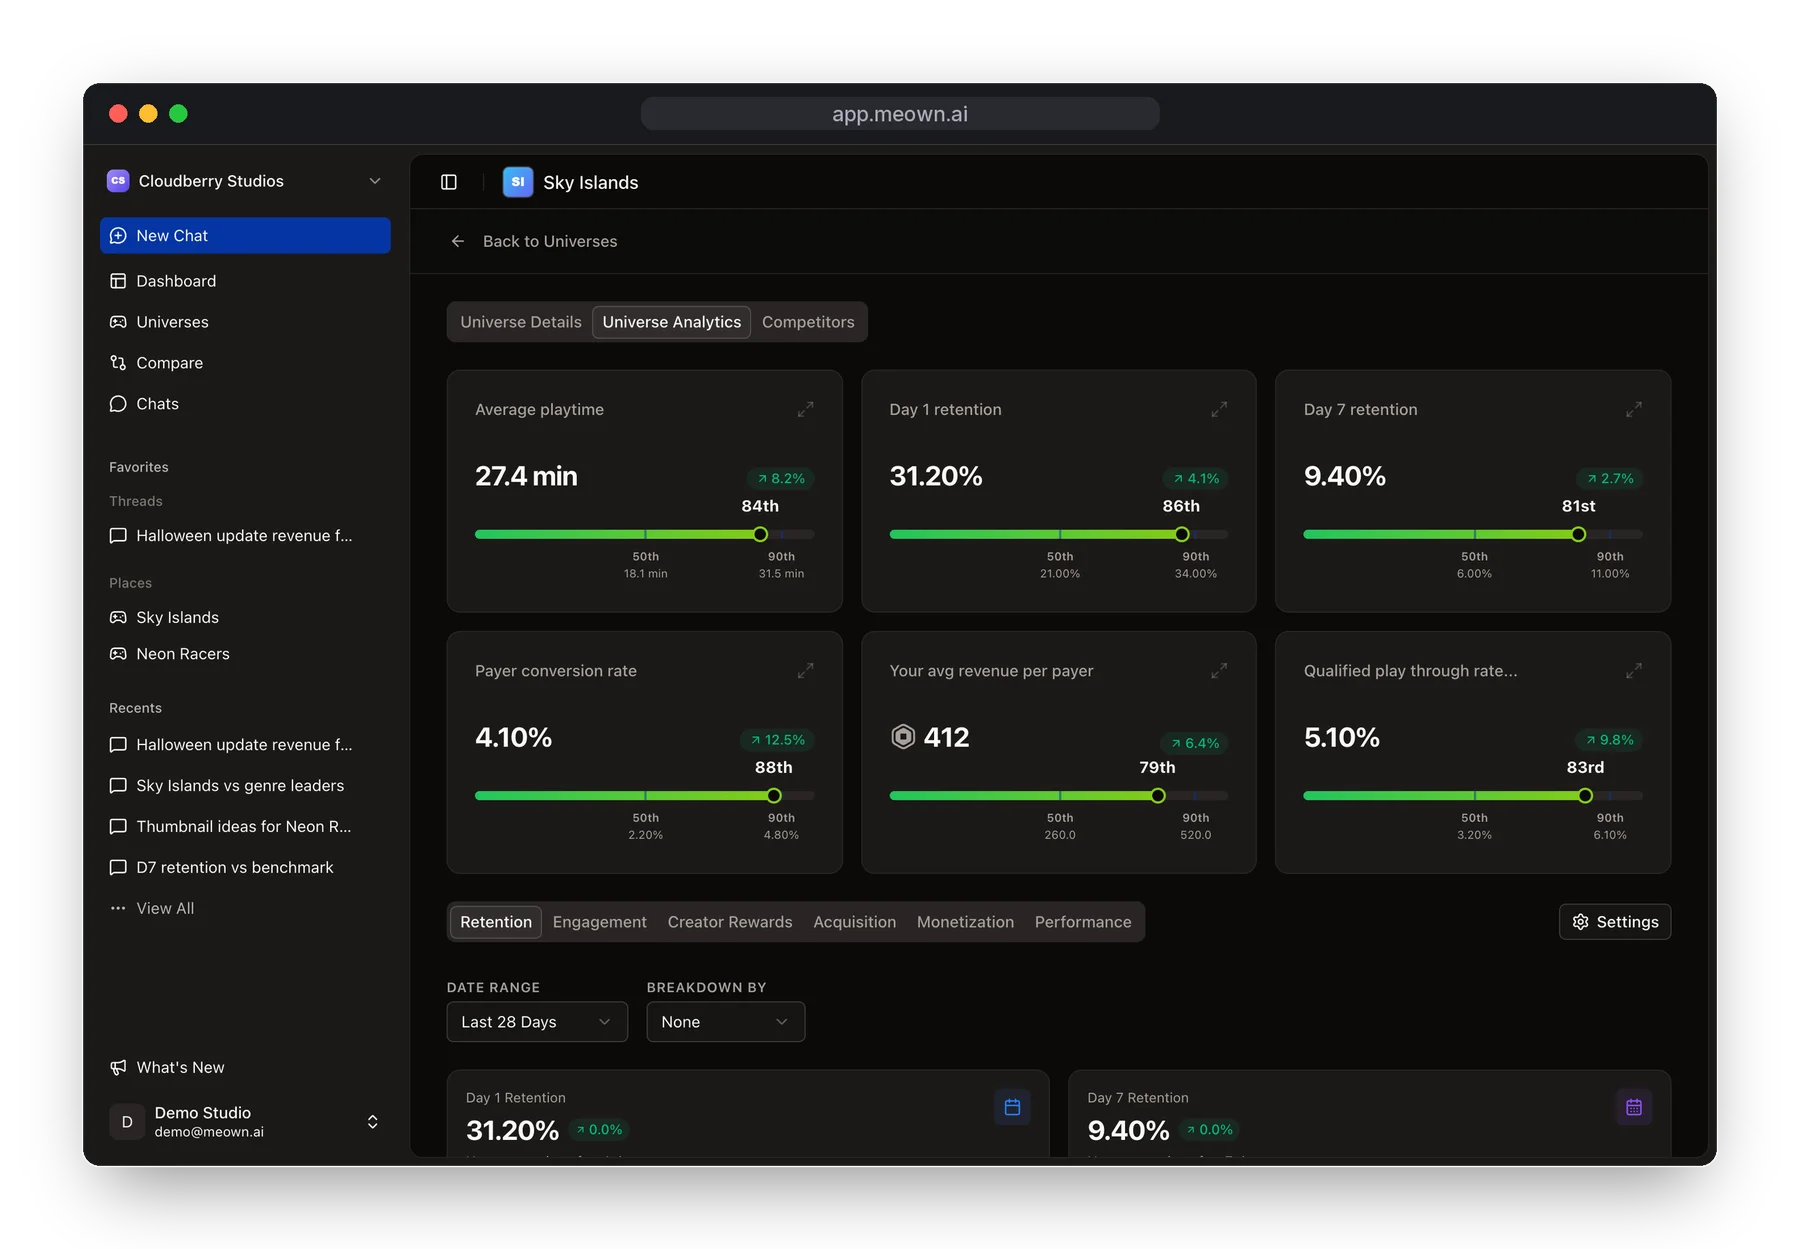Expand the Demo Studio account switcher
This screenshot has height=1249, width=1800.
pyautogui.click(x=373, y=1122)
